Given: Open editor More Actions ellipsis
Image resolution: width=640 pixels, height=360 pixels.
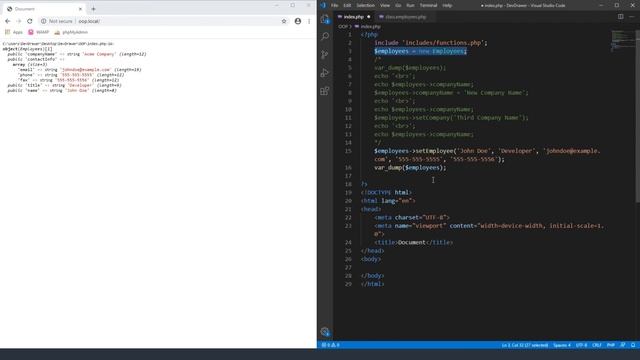Looking at the screenshot, I should click(632, 17).
